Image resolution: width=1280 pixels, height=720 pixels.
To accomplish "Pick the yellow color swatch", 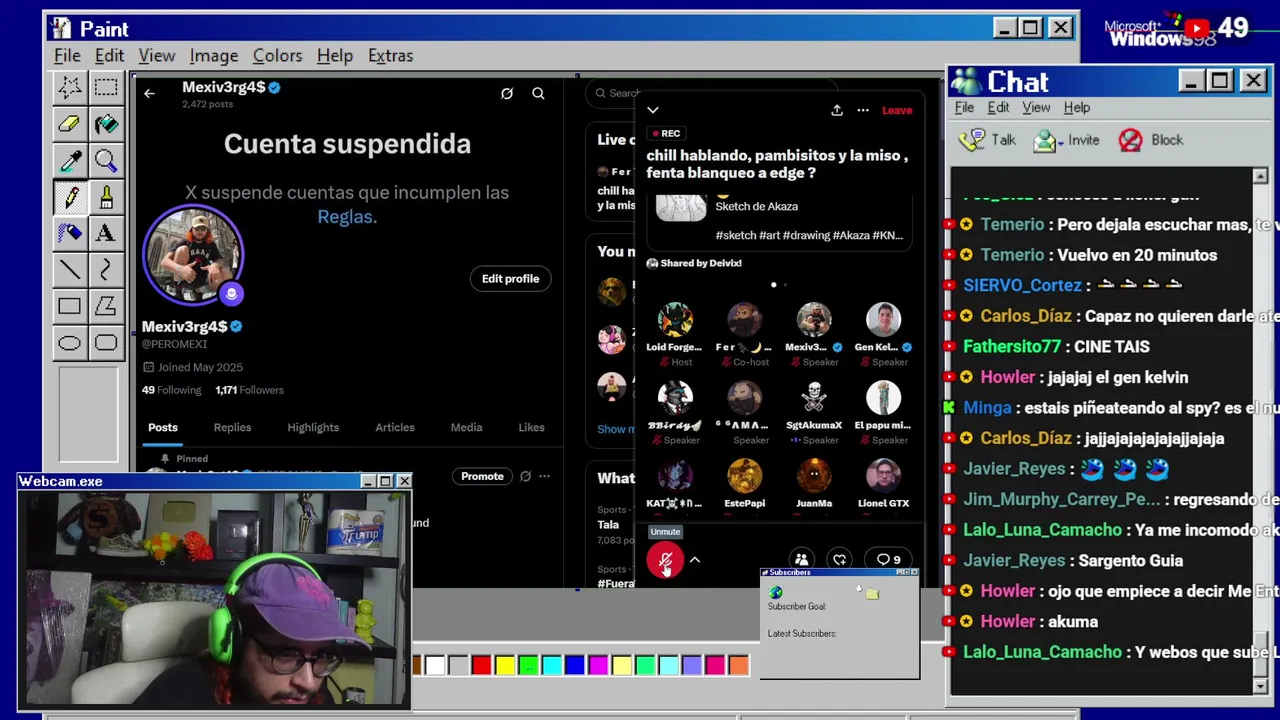I will coord(504,665).
